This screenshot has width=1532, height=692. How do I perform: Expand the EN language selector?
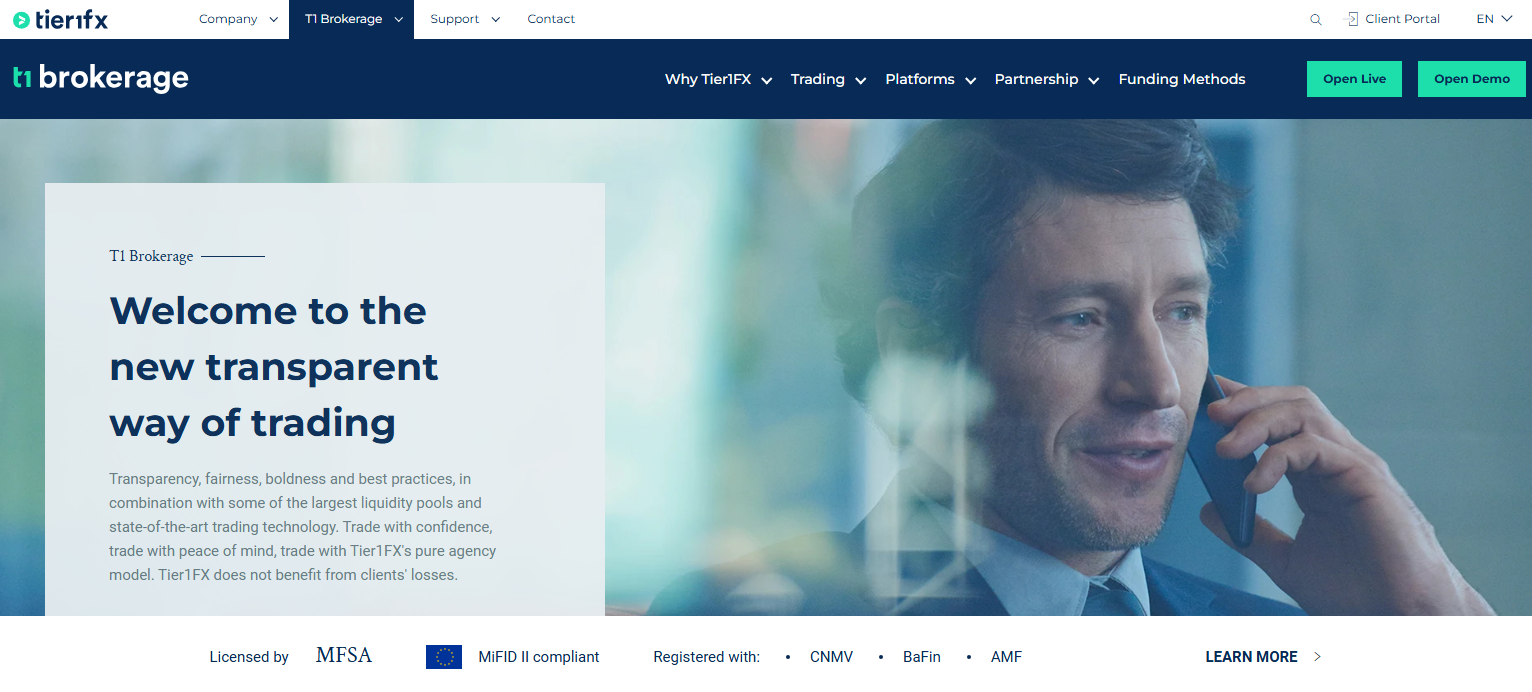[x=1494, y=19]
